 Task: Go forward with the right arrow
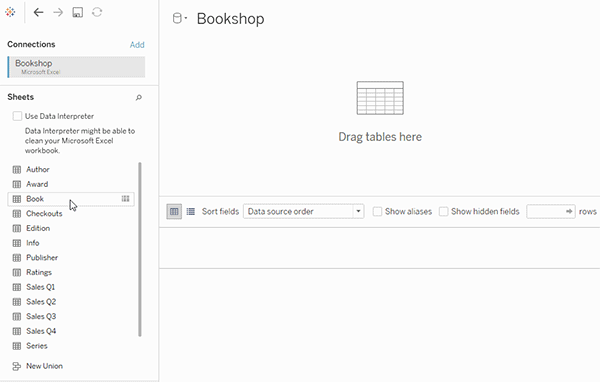pos(58,12)
